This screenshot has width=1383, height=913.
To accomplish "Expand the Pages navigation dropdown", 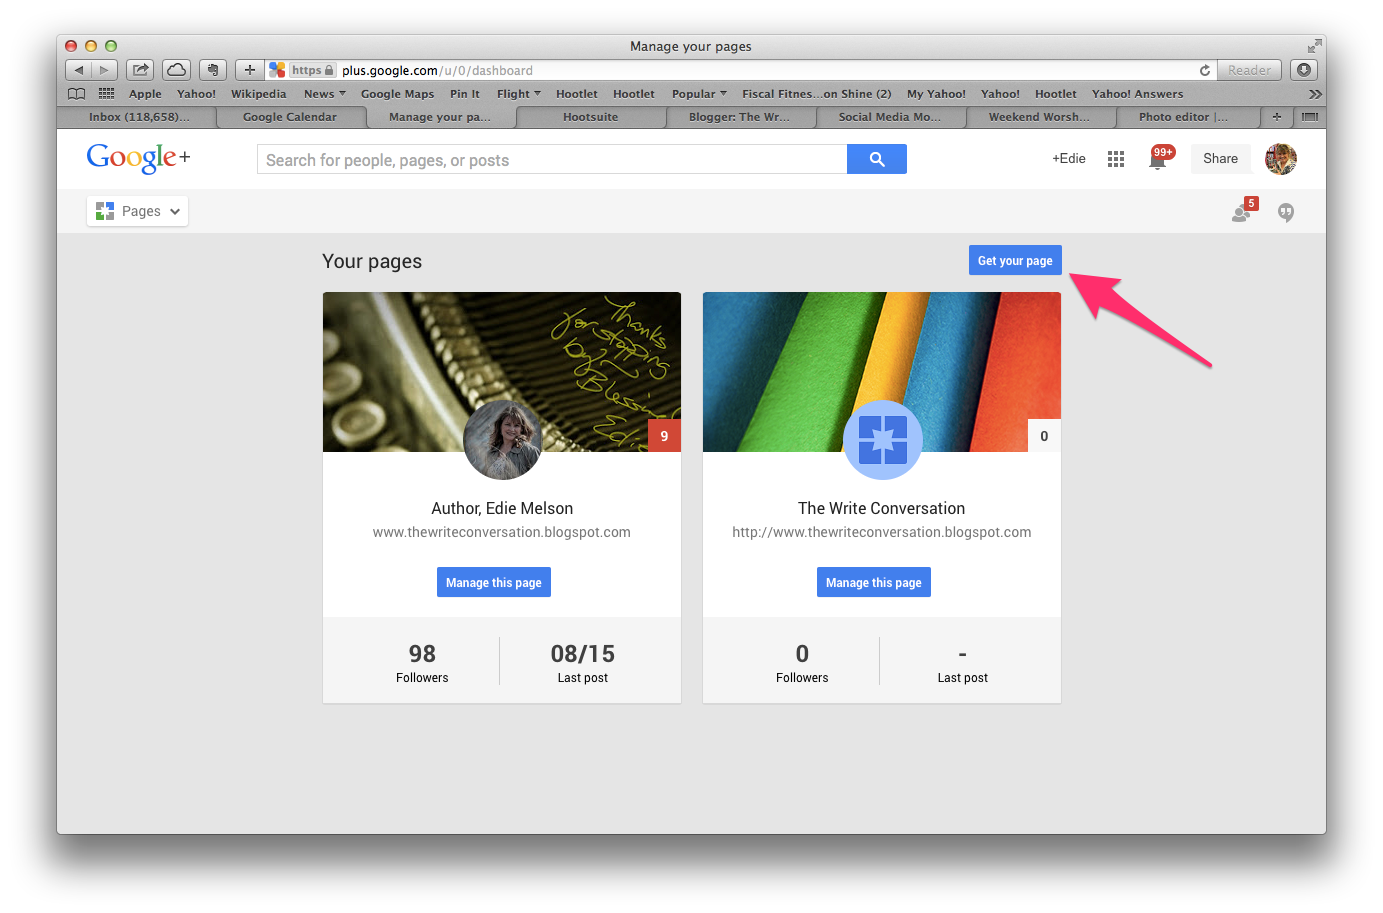I will click(x=138, y=211).
